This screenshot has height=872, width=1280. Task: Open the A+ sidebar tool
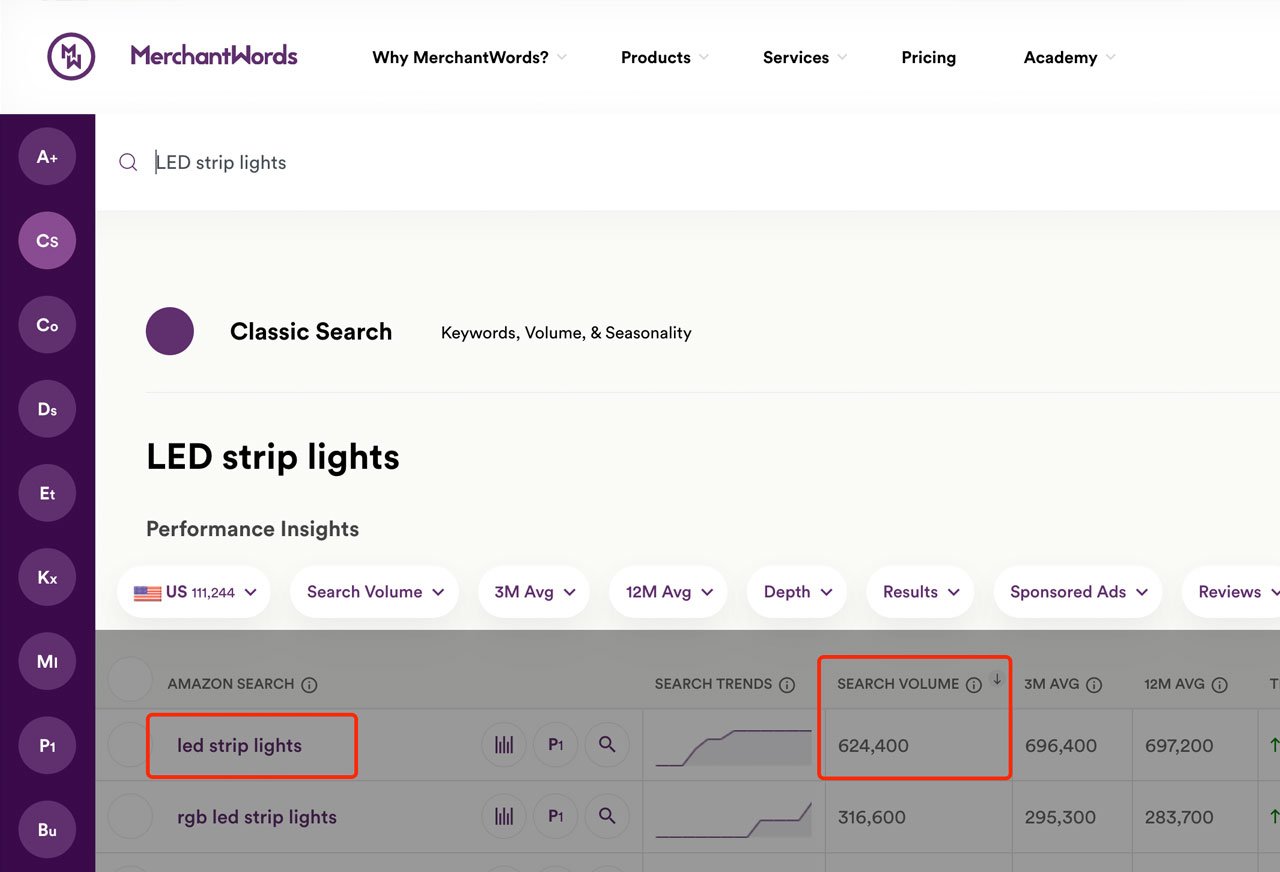(x=47, y=157)
